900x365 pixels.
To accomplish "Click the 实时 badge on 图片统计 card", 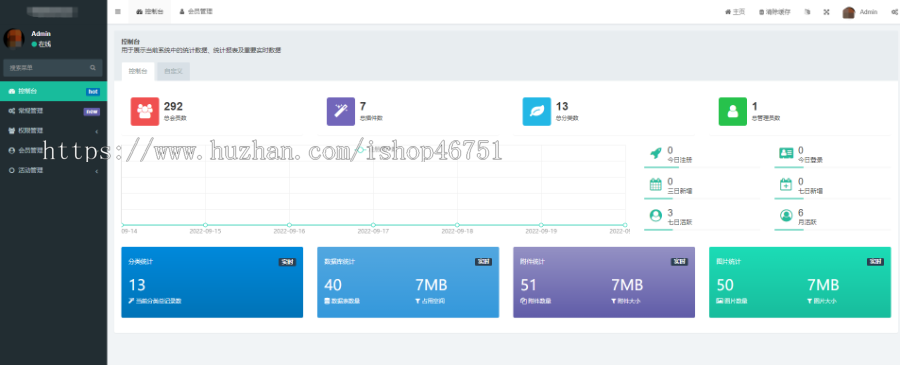I will tap(875, 262).
